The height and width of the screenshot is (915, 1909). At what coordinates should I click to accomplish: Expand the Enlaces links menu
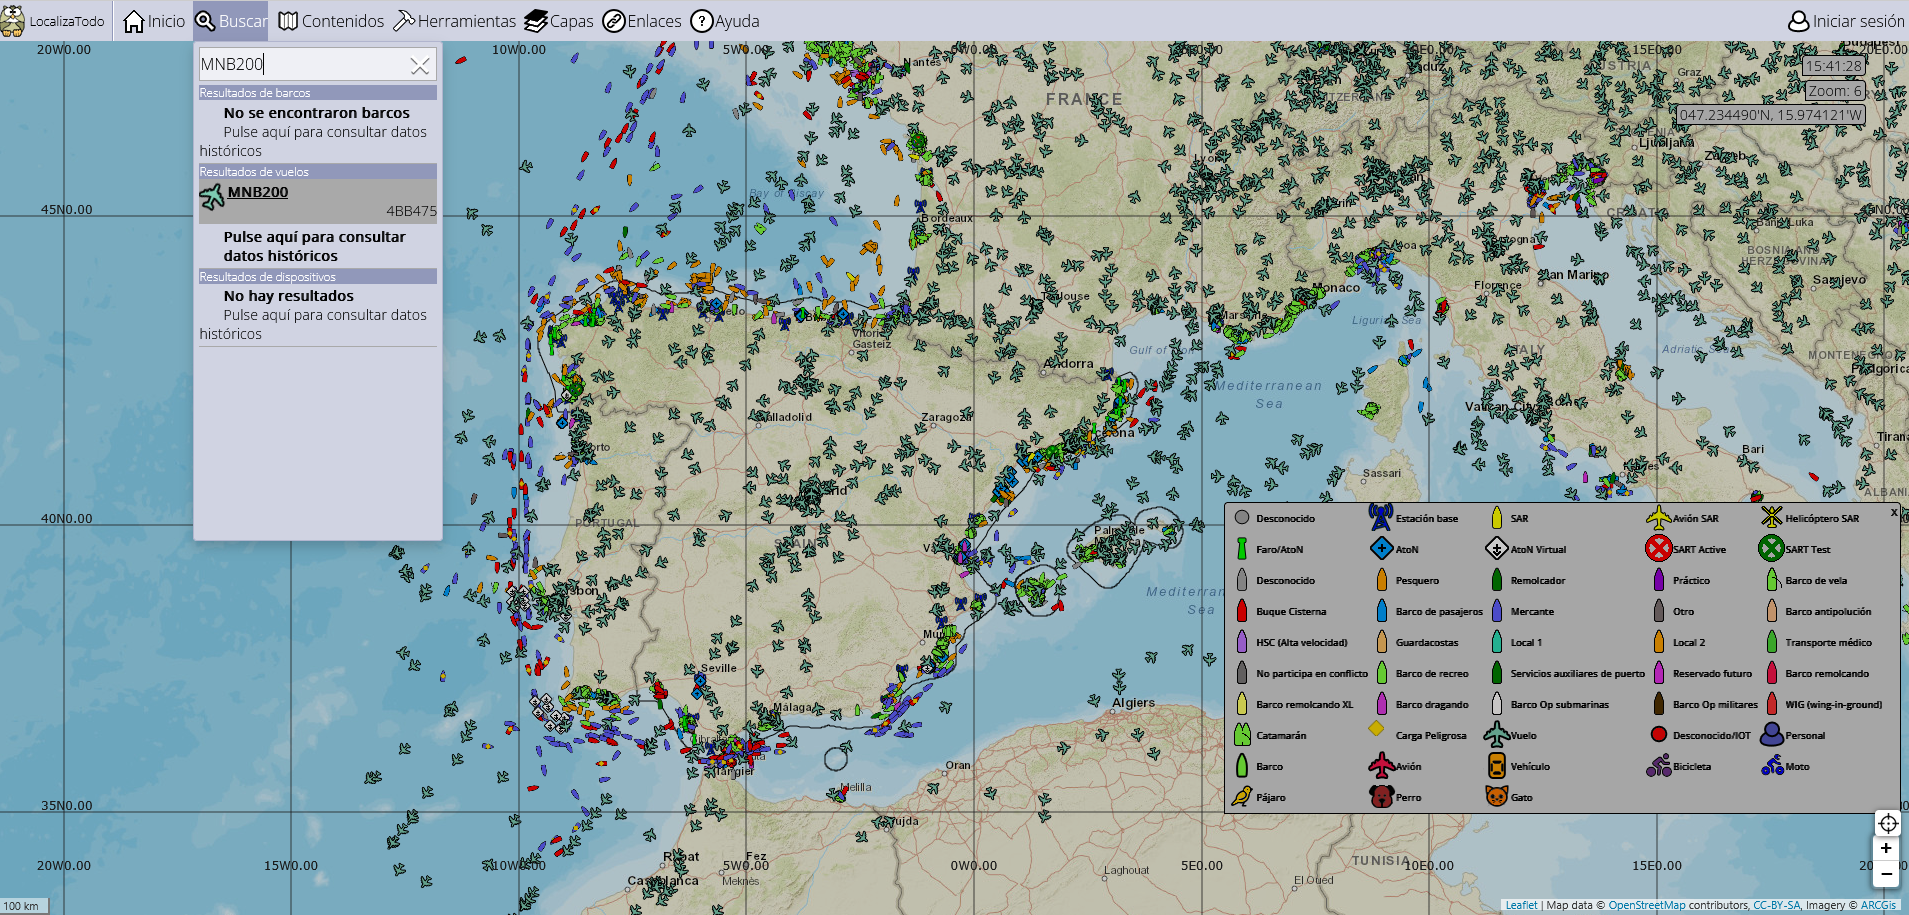[642, 21]
